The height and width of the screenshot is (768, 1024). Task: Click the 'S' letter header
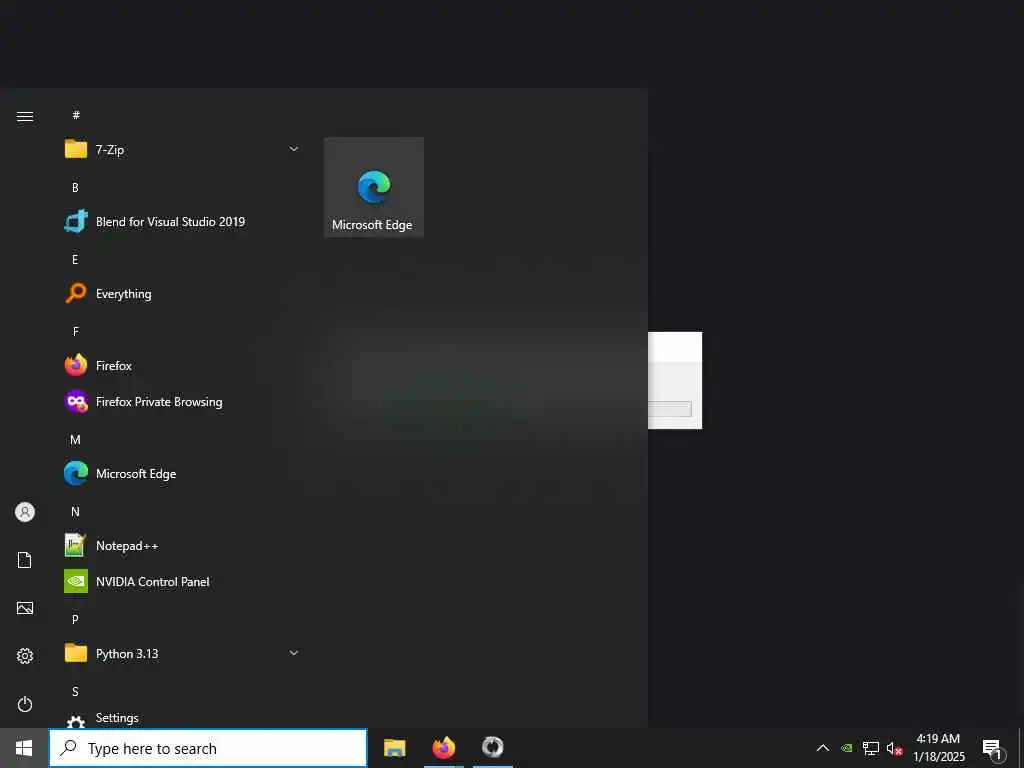[75, 691]
